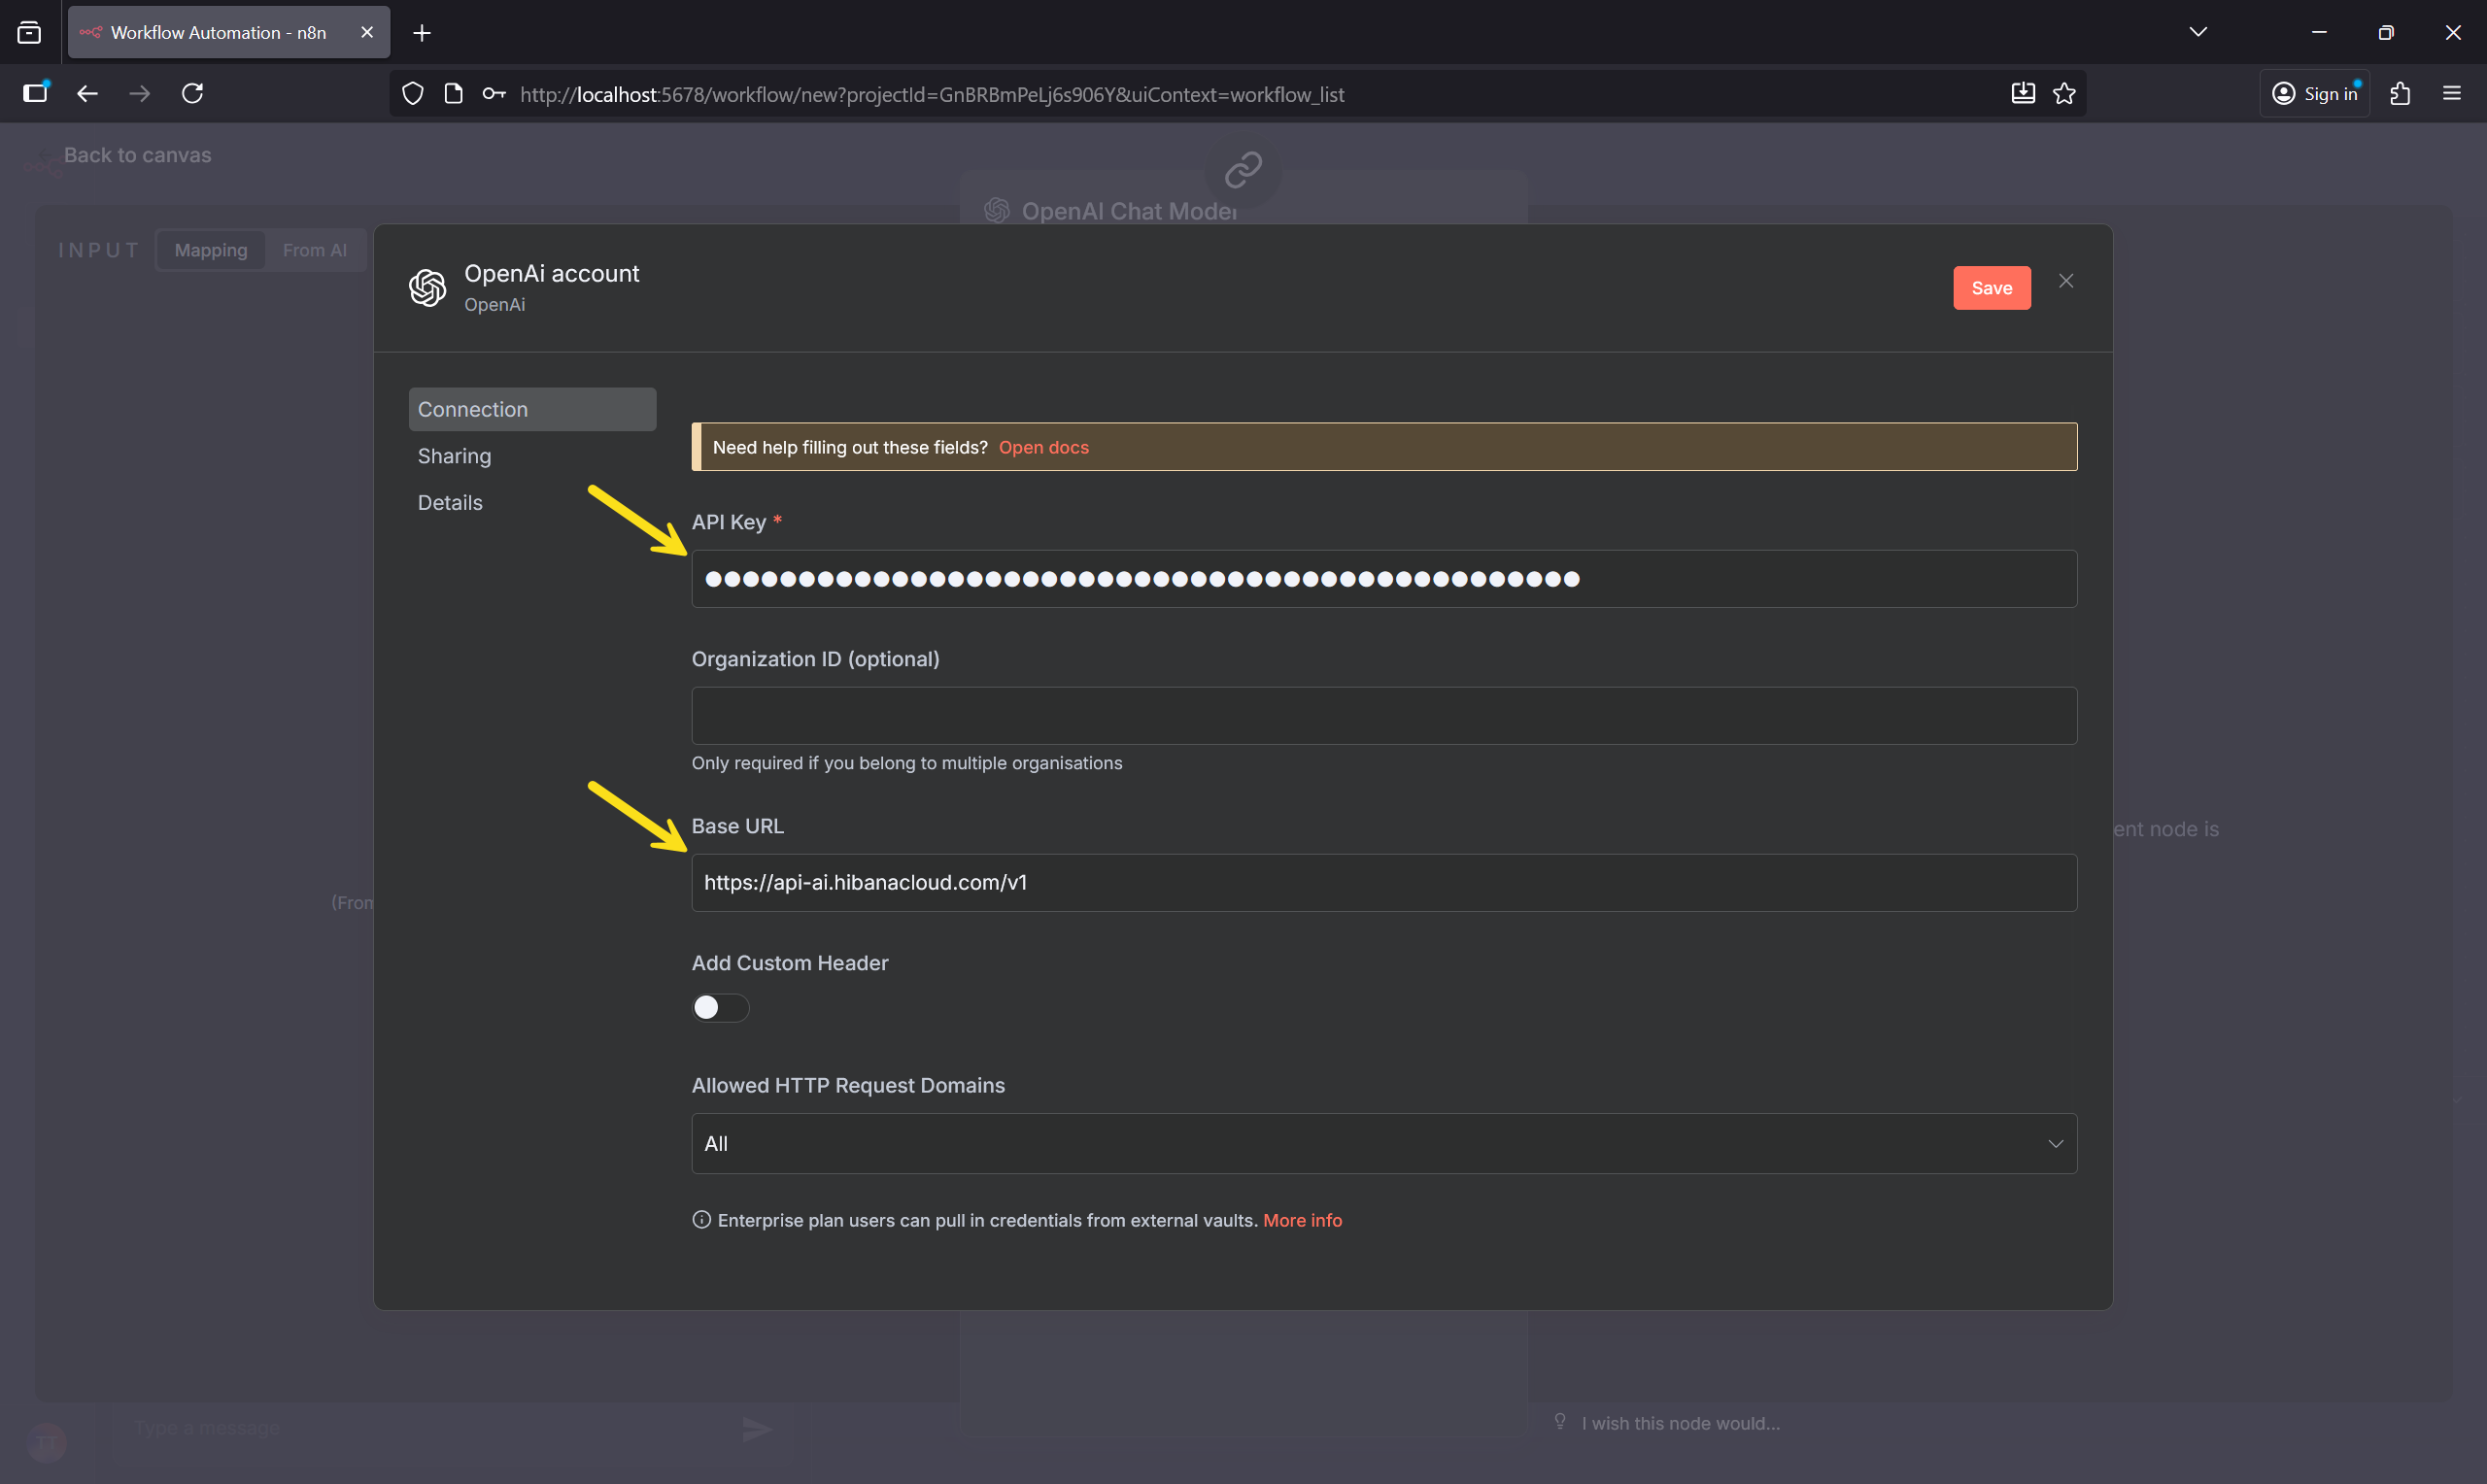Open the tracking protection shield icon

pyautogui.click(x=413, y=94)
